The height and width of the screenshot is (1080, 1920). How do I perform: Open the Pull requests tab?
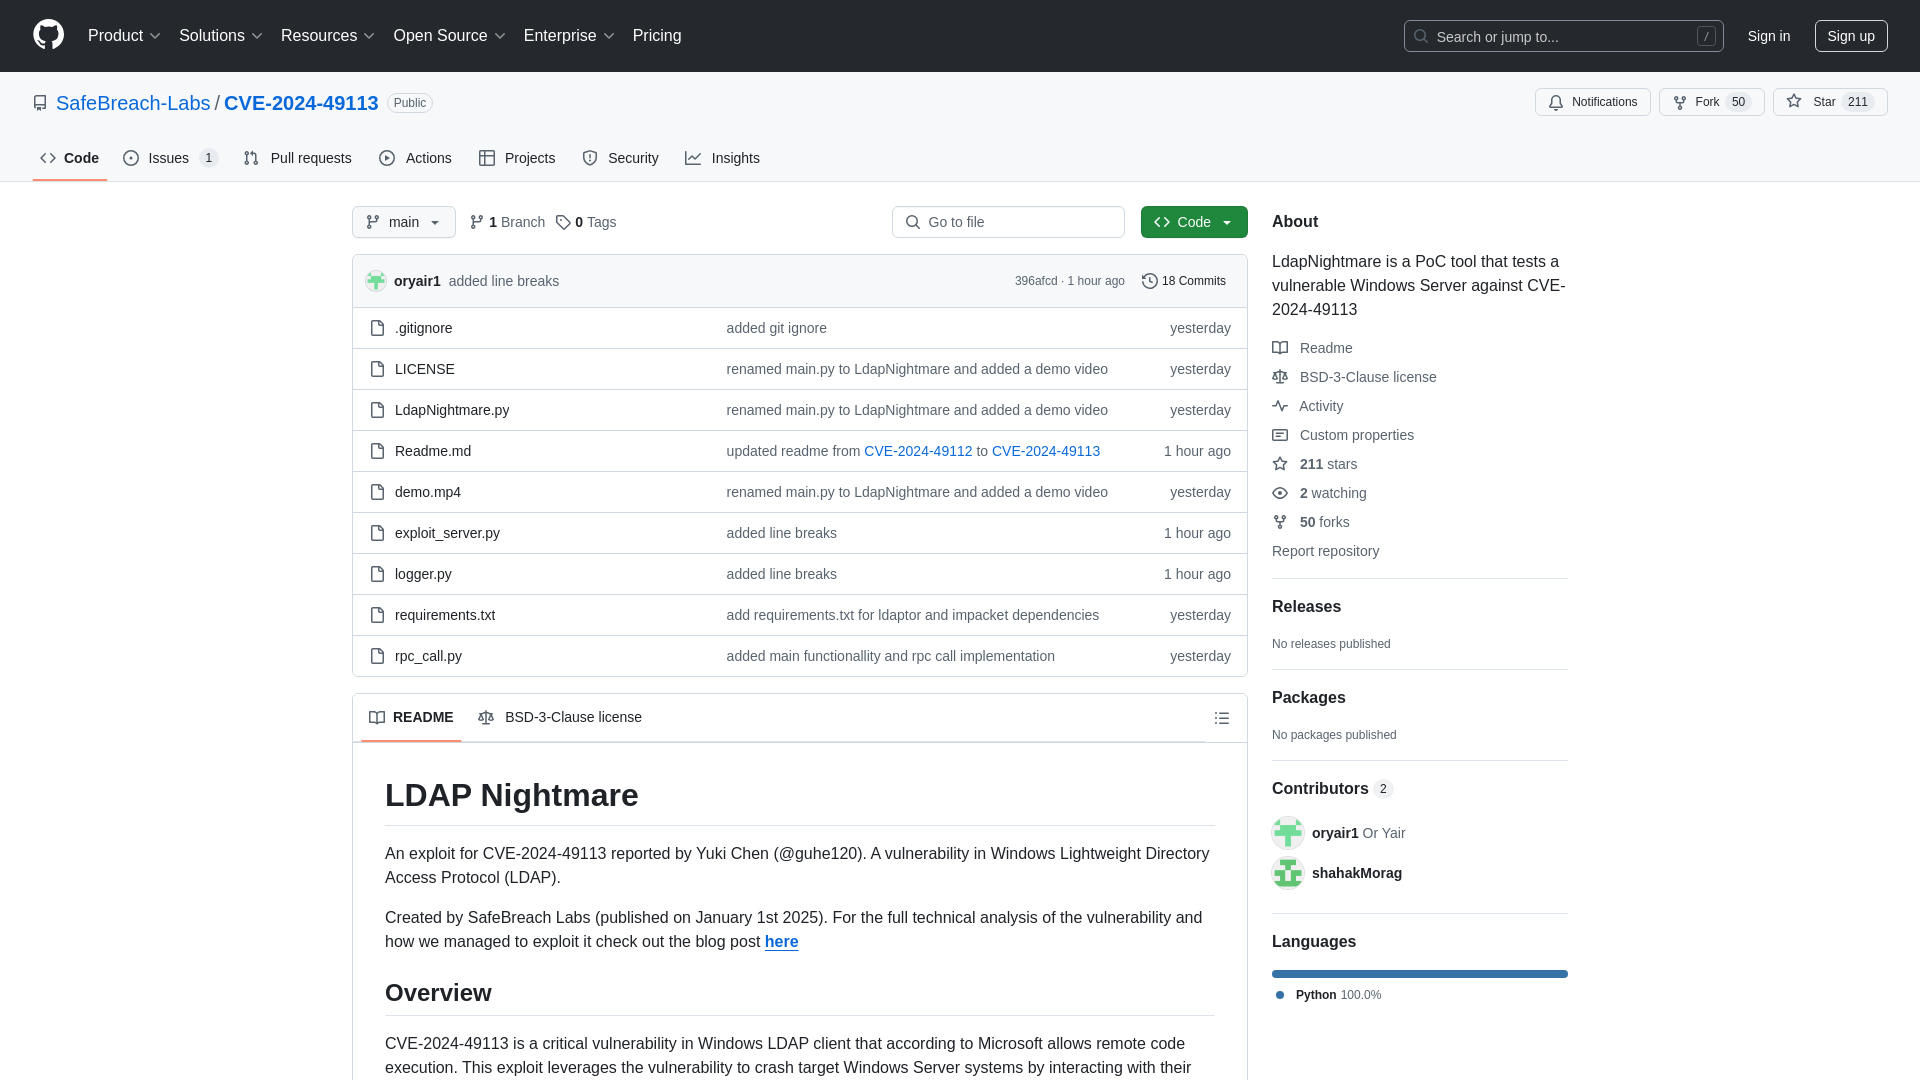297,158
